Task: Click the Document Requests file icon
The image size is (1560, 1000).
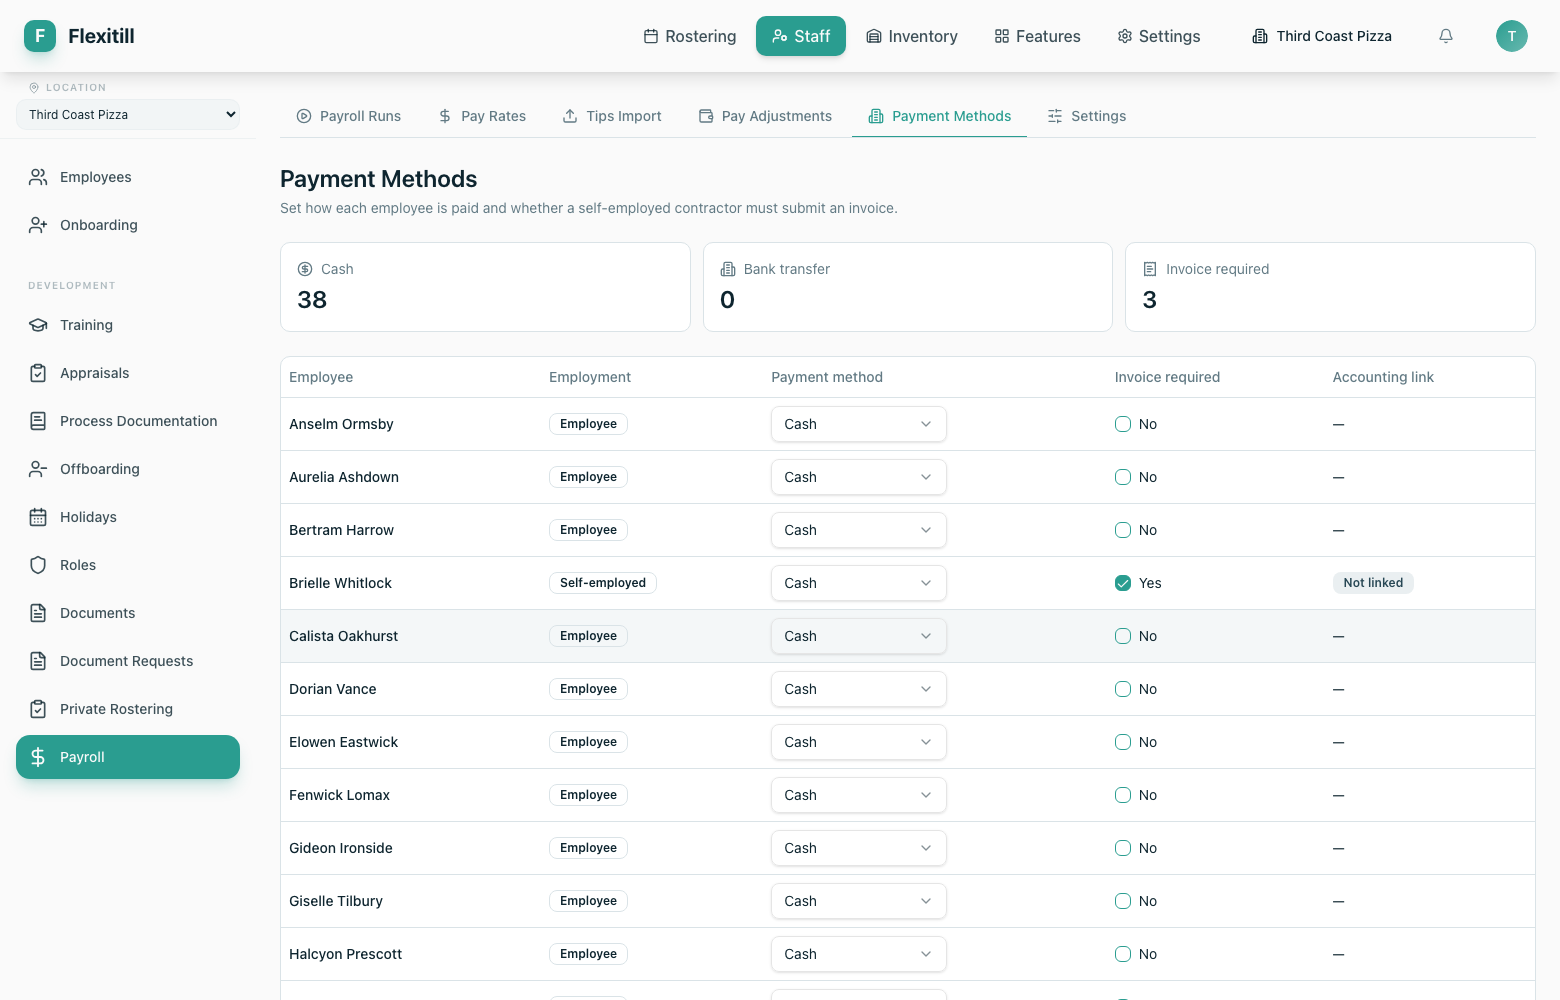Action: tap(38, 661)
